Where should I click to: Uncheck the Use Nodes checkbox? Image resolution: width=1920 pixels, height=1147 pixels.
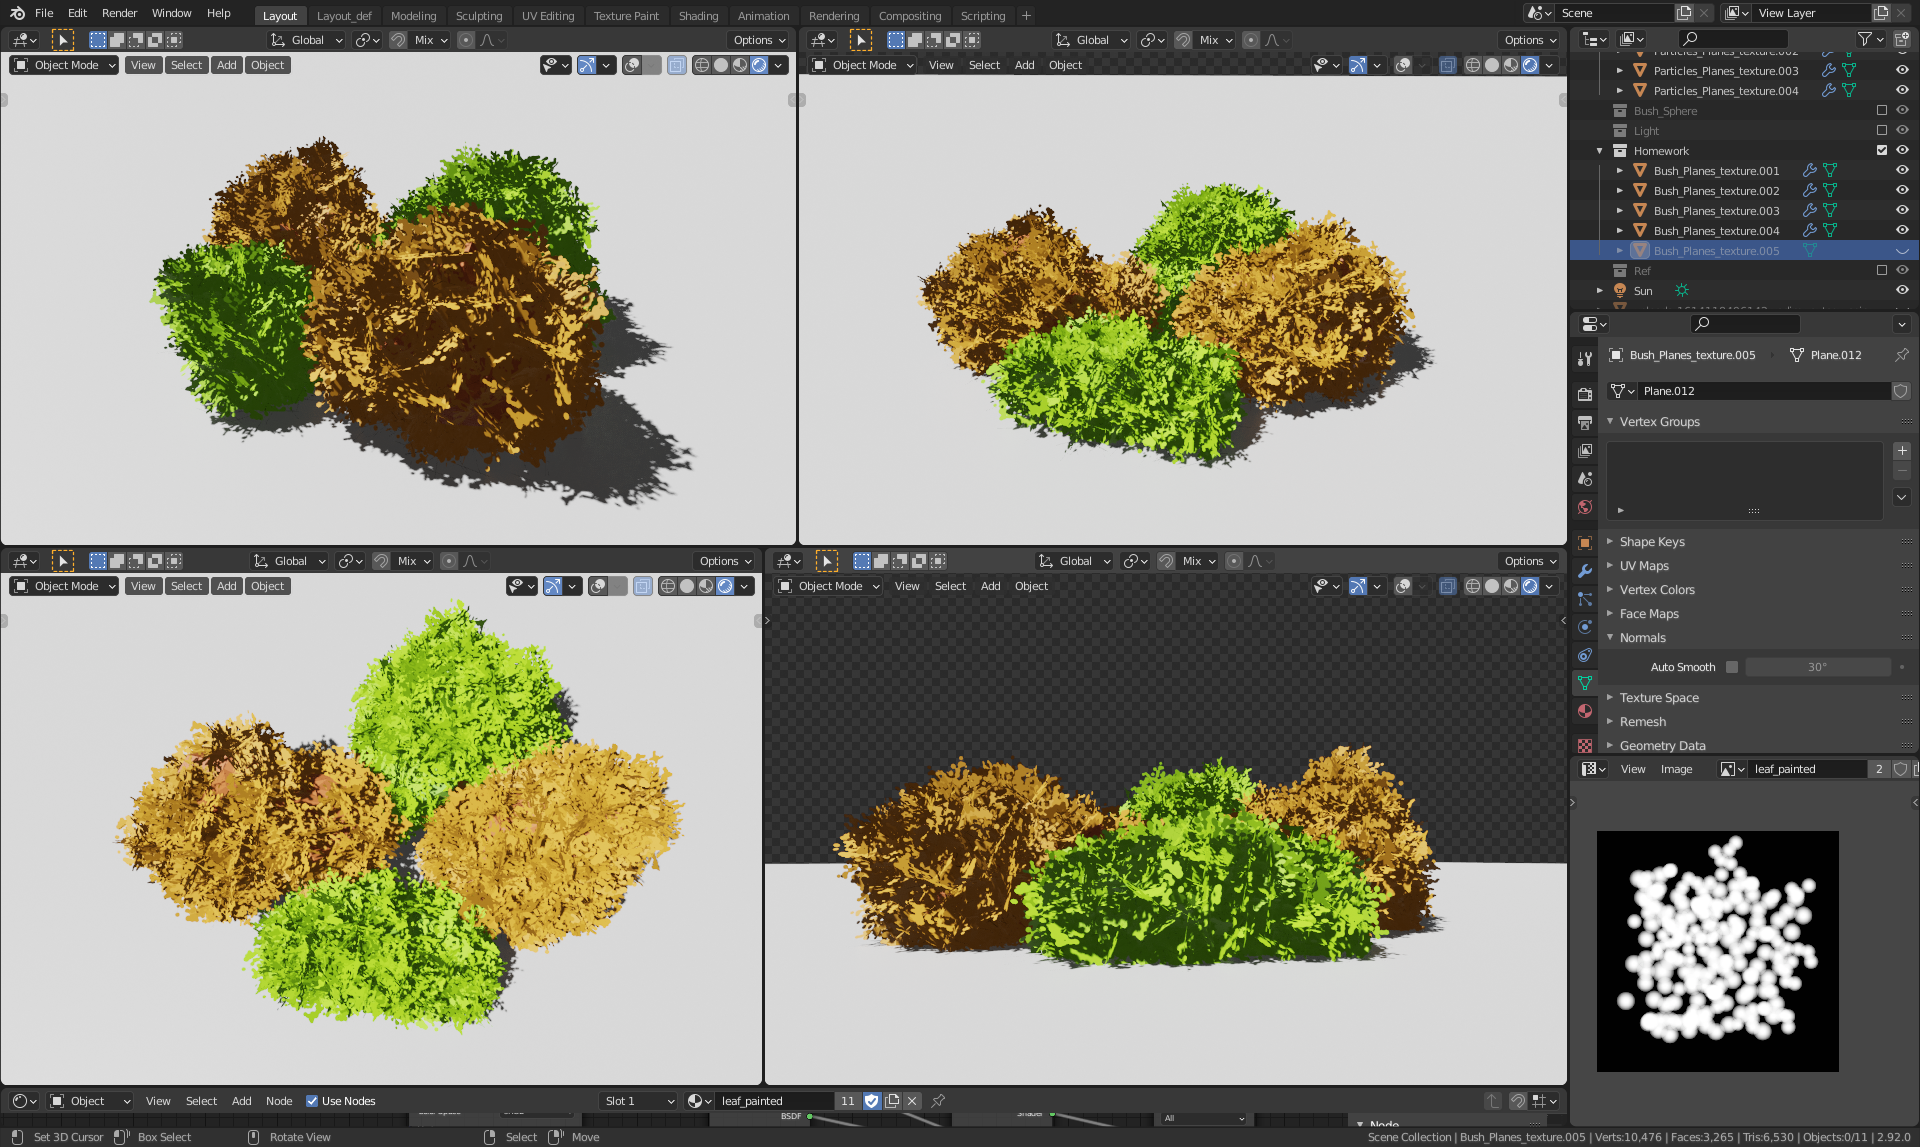[x=312, y=1101]
